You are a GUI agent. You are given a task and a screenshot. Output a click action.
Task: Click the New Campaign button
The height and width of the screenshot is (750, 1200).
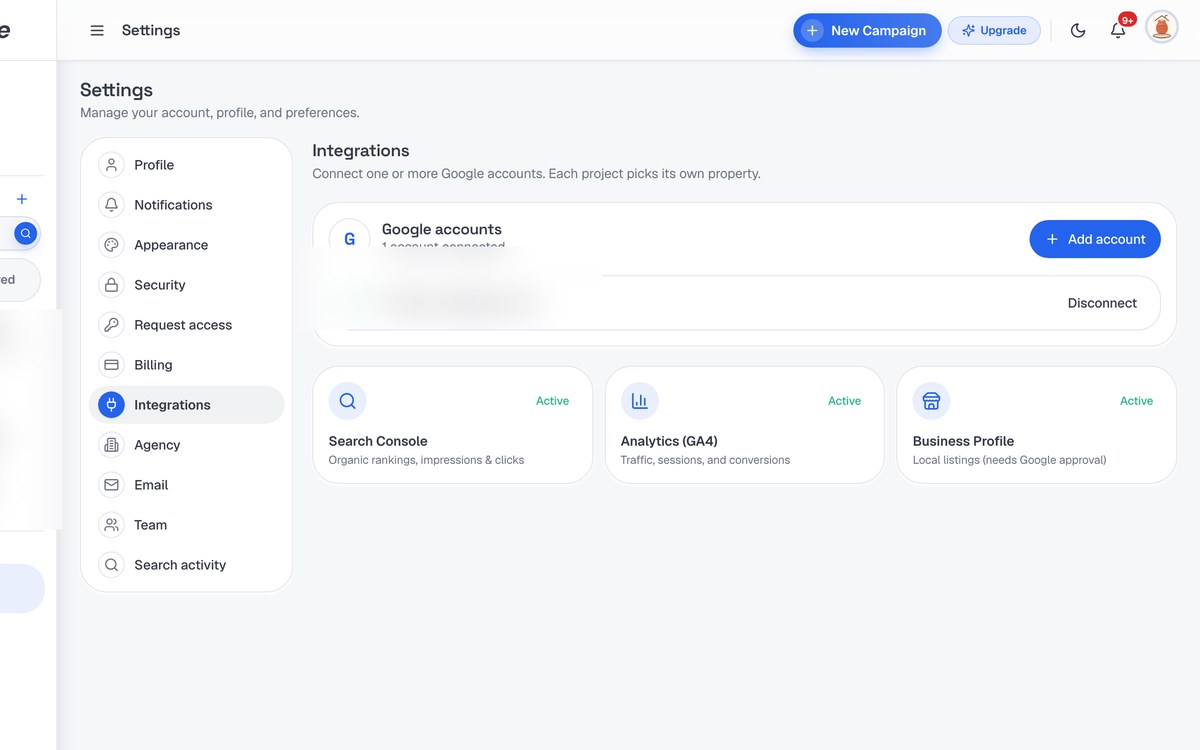tap(867, 31)
